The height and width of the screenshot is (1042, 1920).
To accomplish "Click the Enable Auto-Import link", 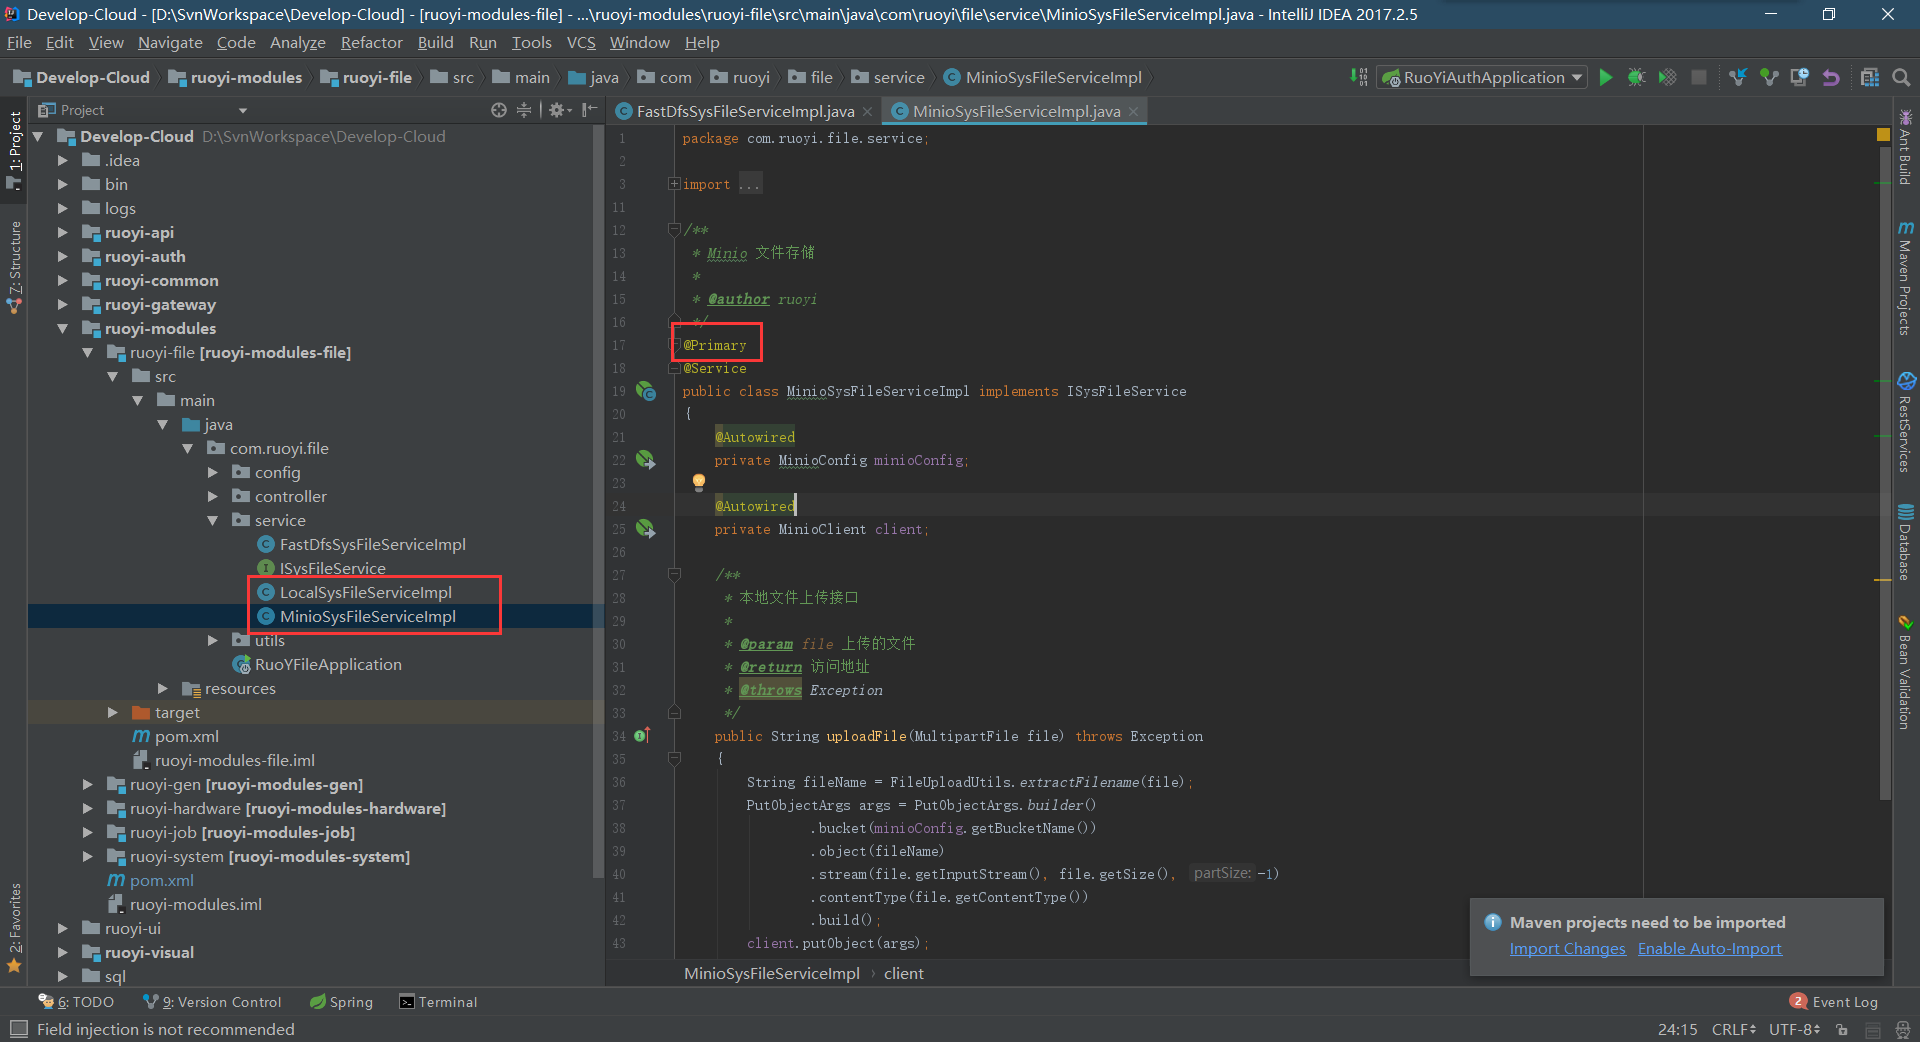I will [1709, 948].
